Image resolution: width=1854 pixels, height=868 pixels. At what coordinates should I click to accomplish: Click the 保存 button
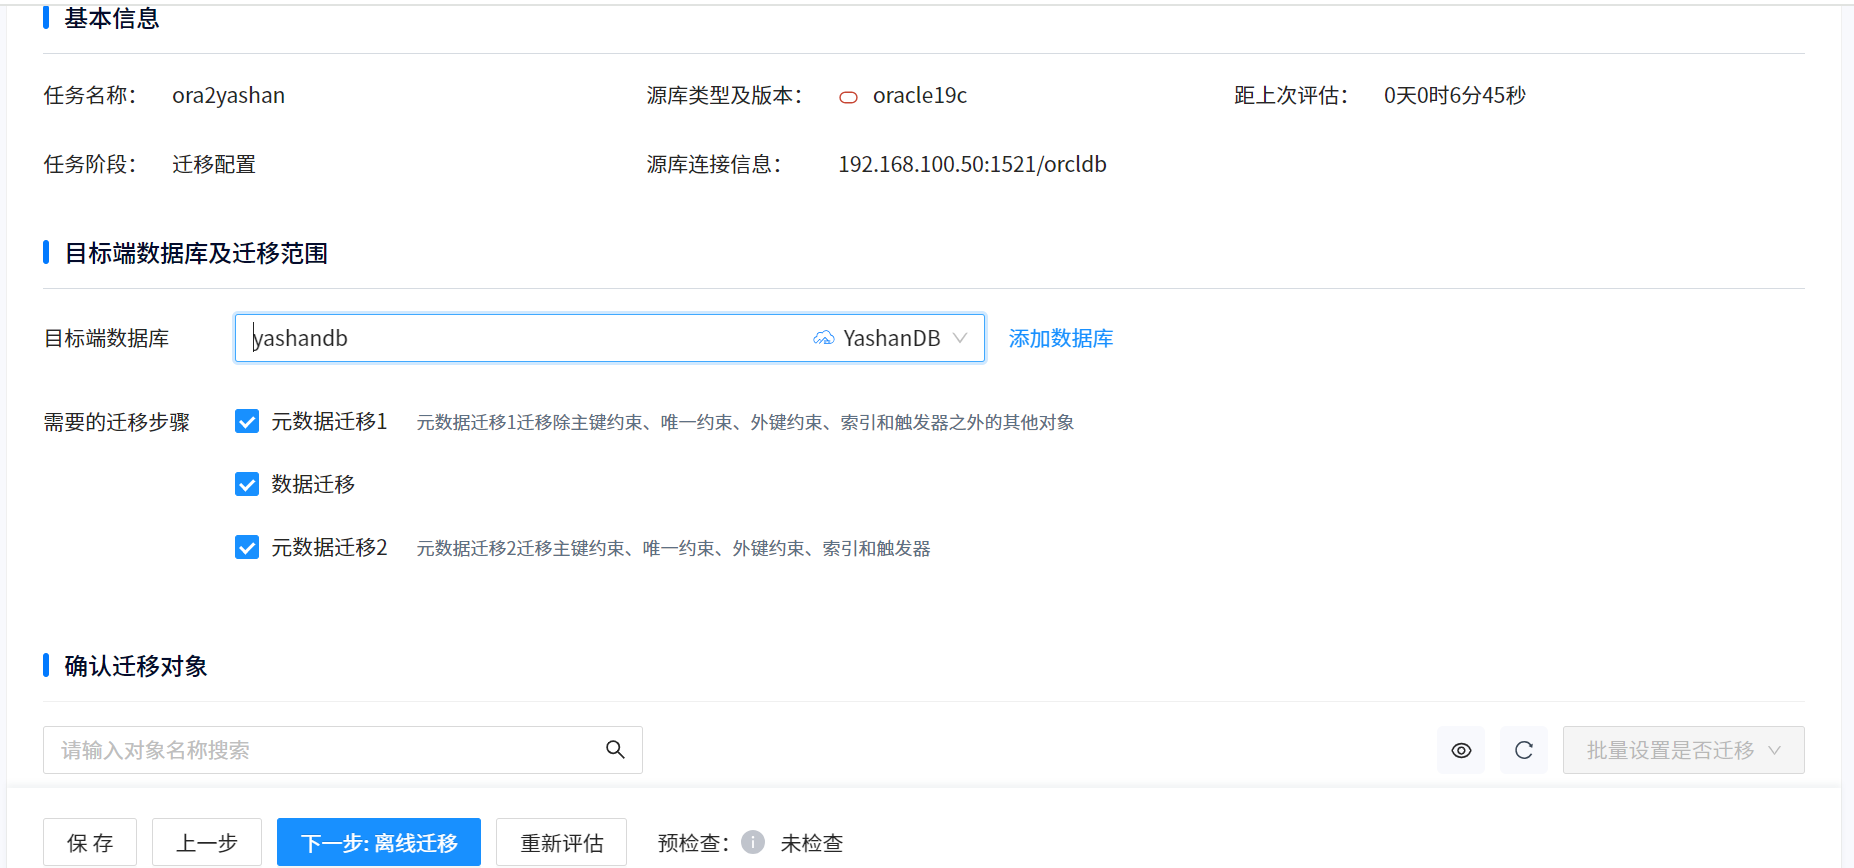tap(90, 842)
